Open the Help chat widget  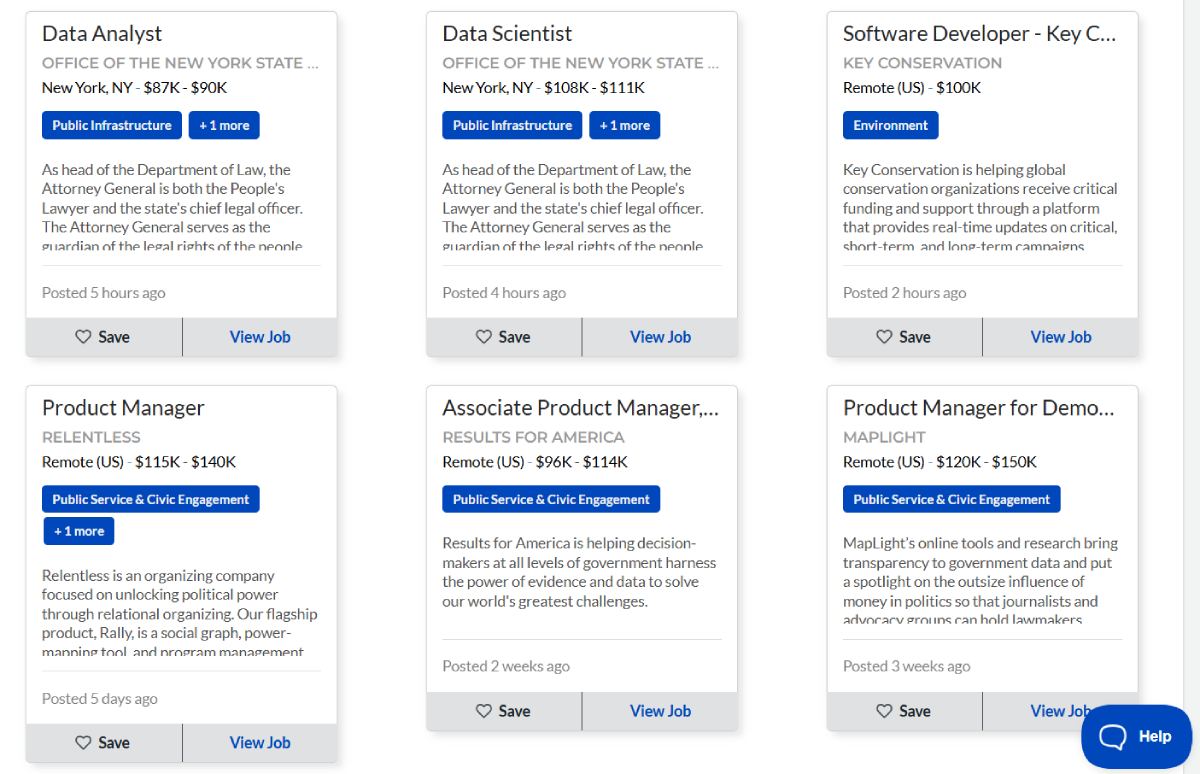point(1136,737)
